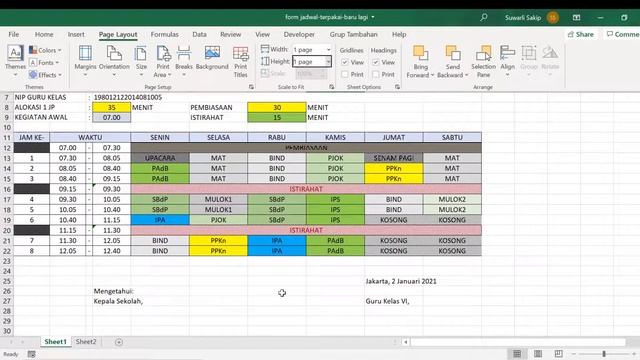
Task: Add a new sheet
Action: coord(119,342)
